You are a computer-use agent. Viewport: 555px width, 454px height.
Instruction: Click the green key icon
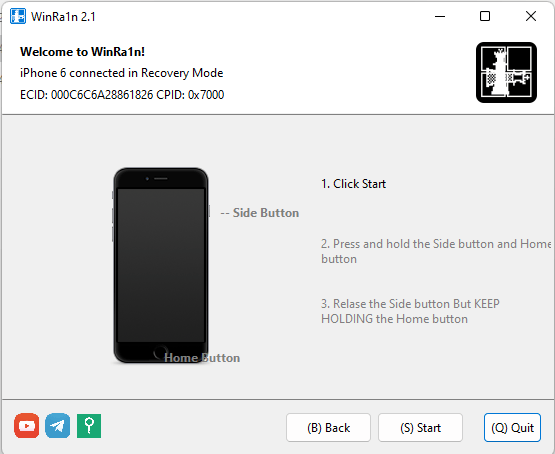click(89, 426)
